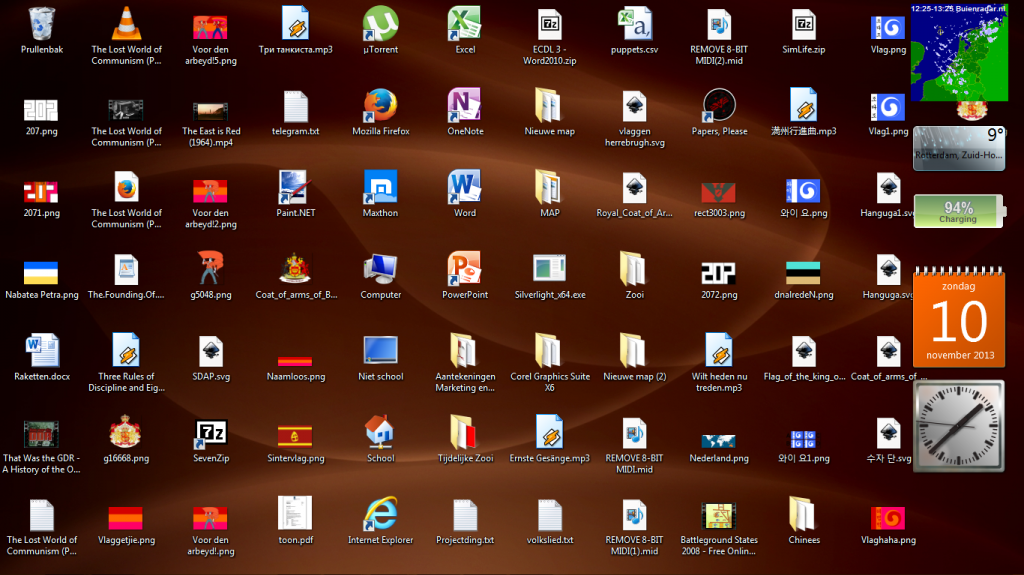Open the Mozilla Firefox shortcut

(x=380, y=105)
